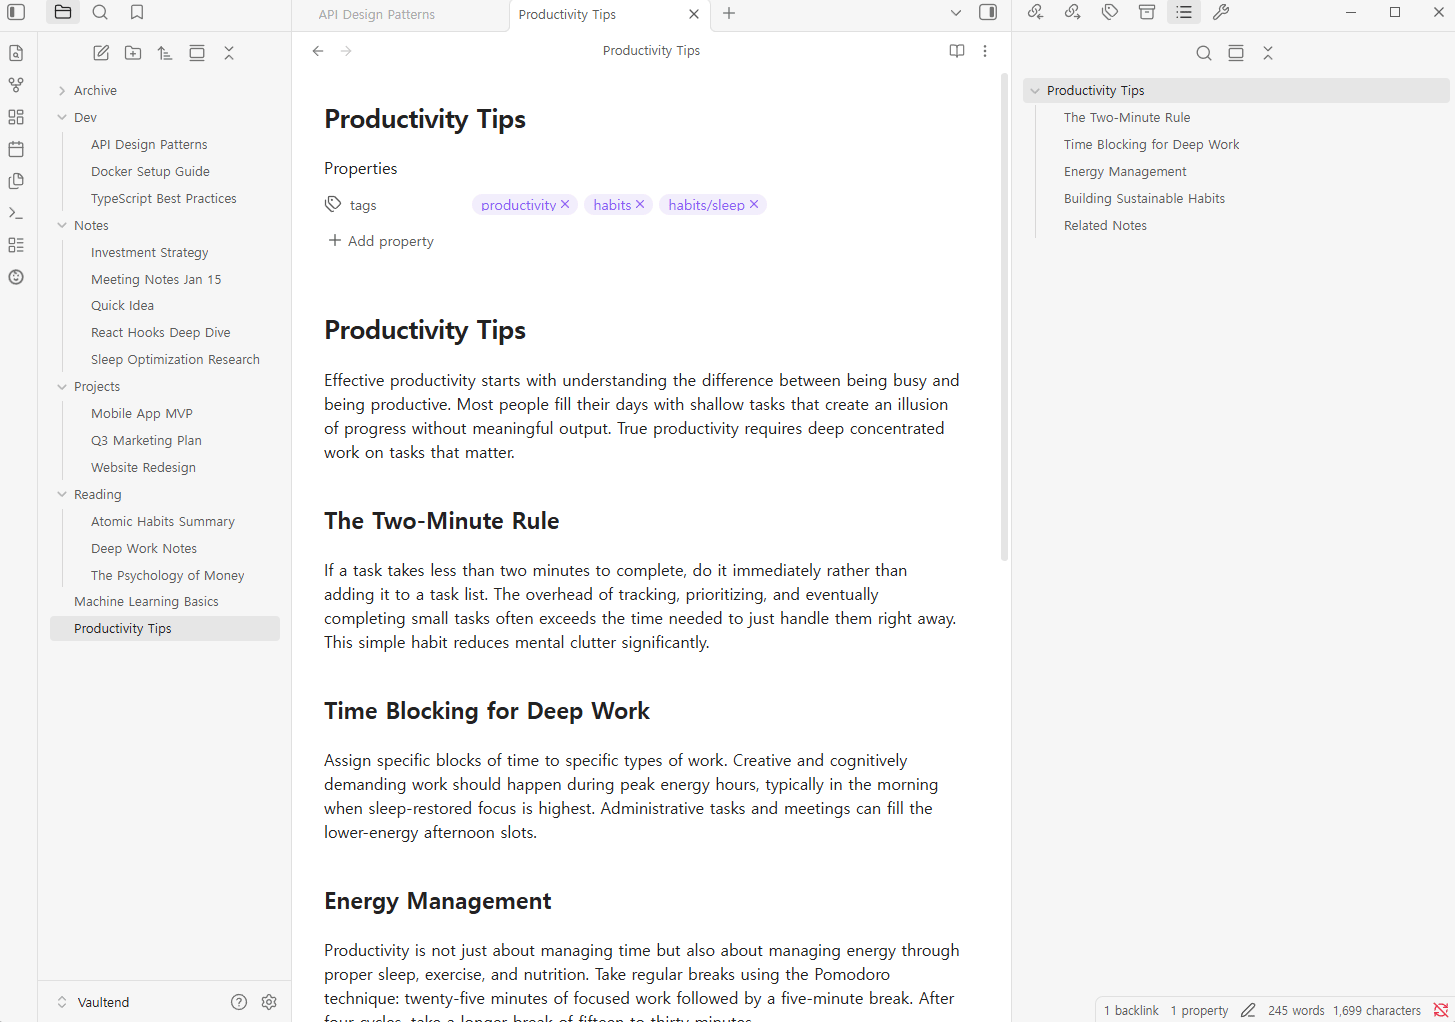Close the Productivity Tips tab
The width and height of the screenshot is (1455, 1022).
pyautogui.click(x=694, y=15)
